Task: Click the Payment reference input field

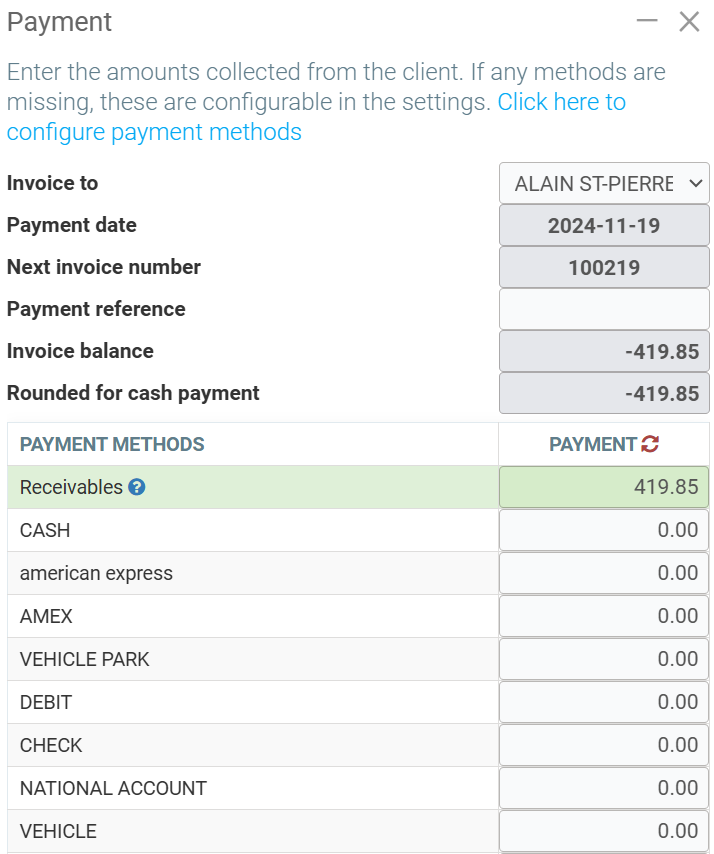Action: point(604,309)
